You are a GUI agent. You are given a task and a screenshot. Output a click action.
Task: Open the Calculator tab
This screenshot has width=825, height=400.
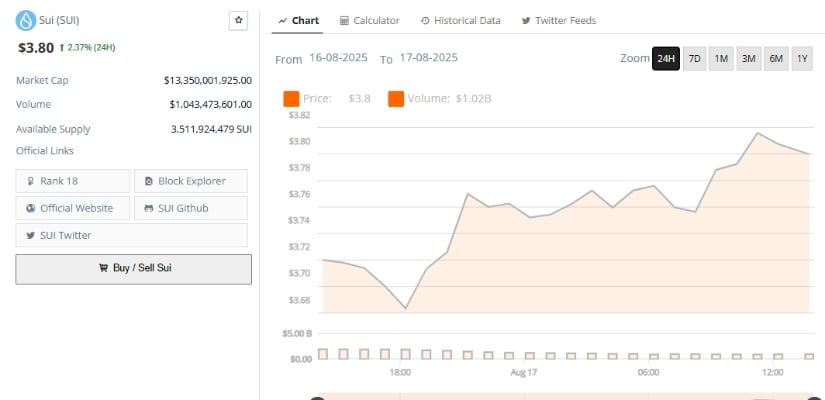369,21
